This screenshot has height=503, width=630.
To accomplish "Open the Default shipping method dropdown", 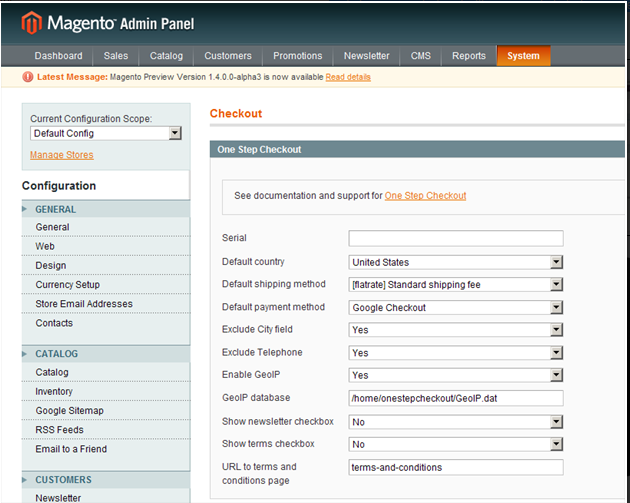I will pyautogui.click(x=456, y=285).
